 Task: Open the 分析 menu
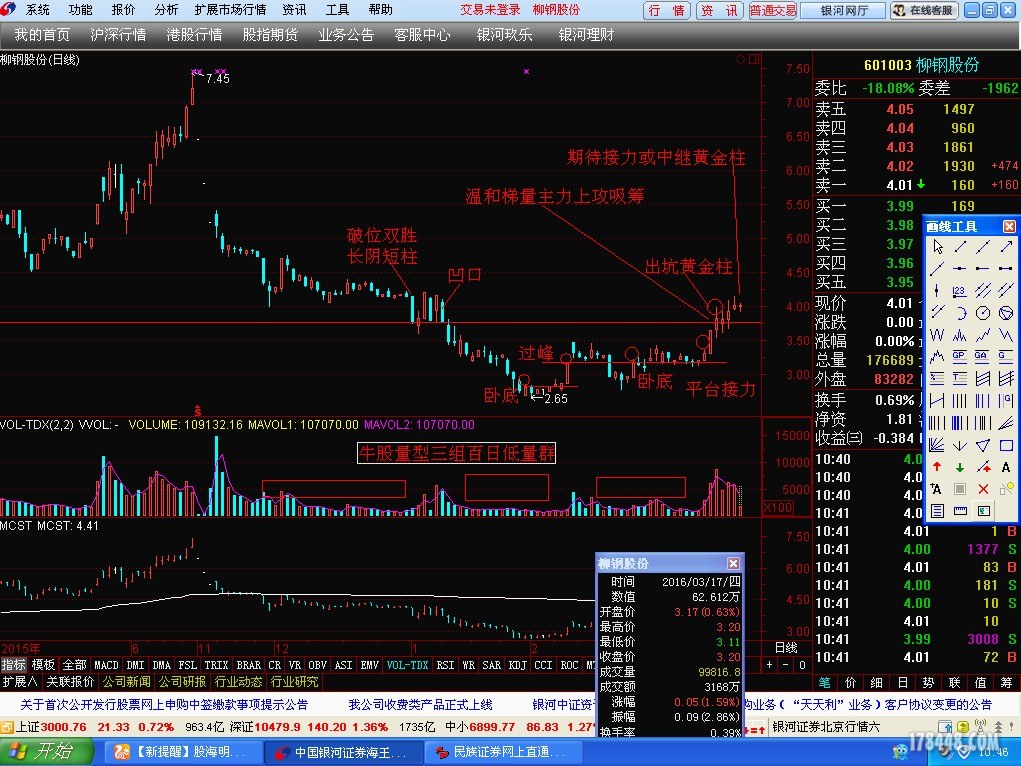point(166,10)
